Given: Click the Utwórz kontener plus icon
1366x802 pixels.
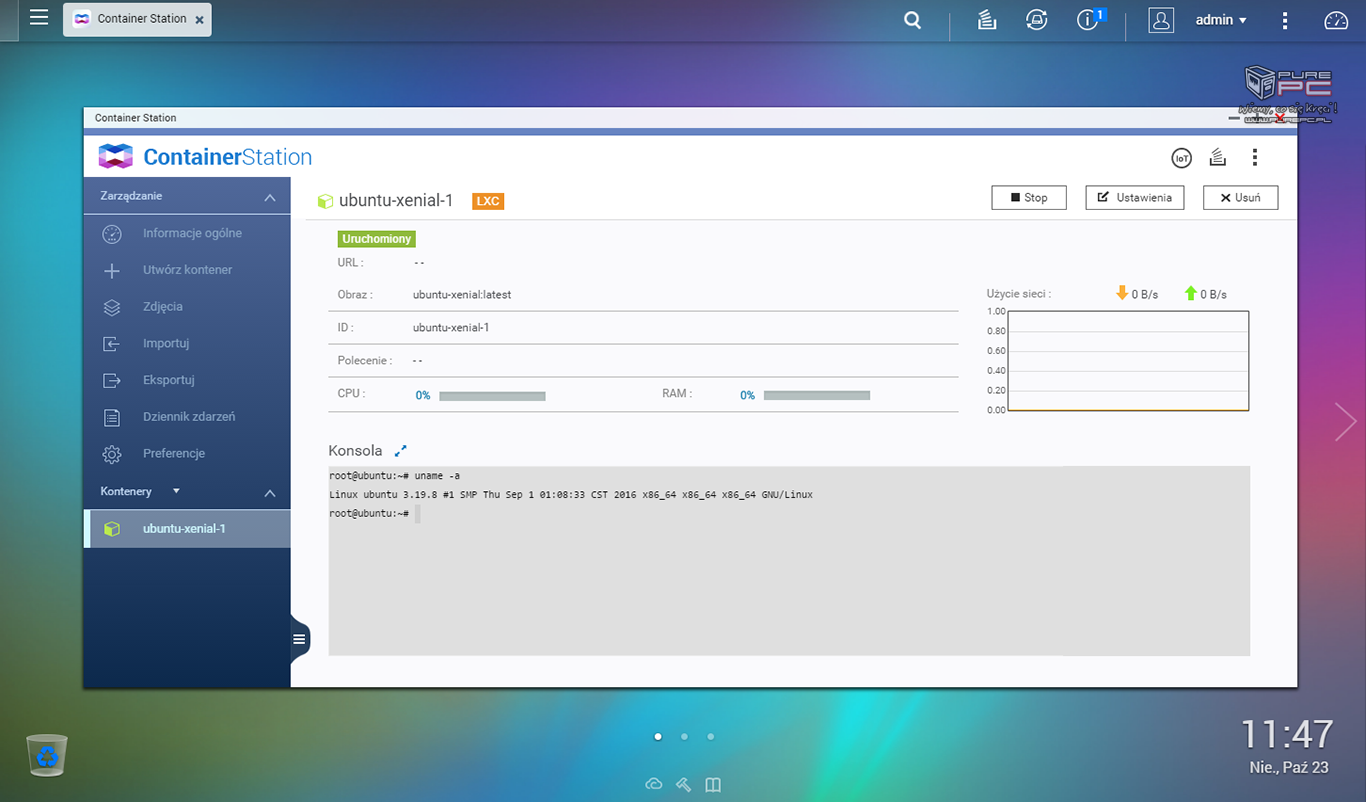Looking at the screenshot, I should (x=112, y=271).
